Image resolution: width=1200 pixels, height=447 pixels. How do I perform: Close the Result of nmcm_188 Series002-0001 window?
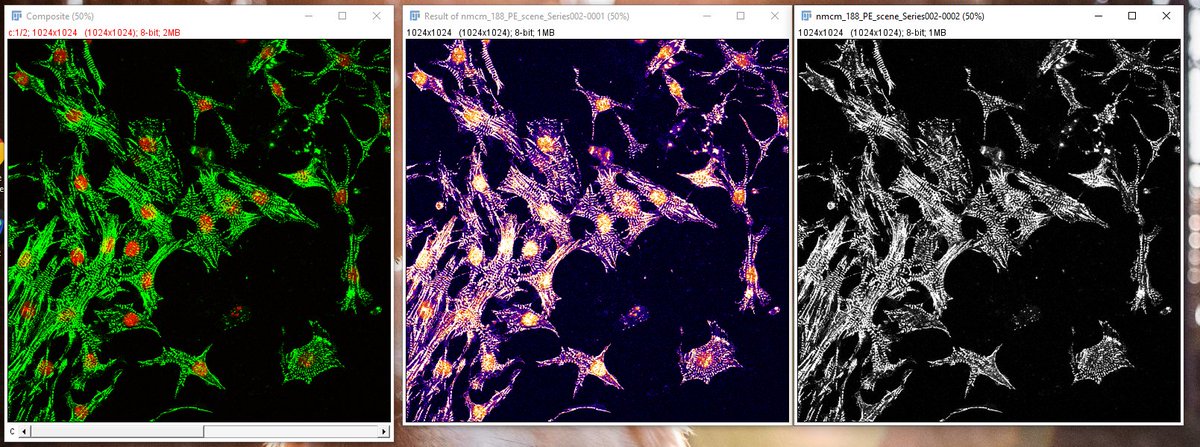click(774, 16)
